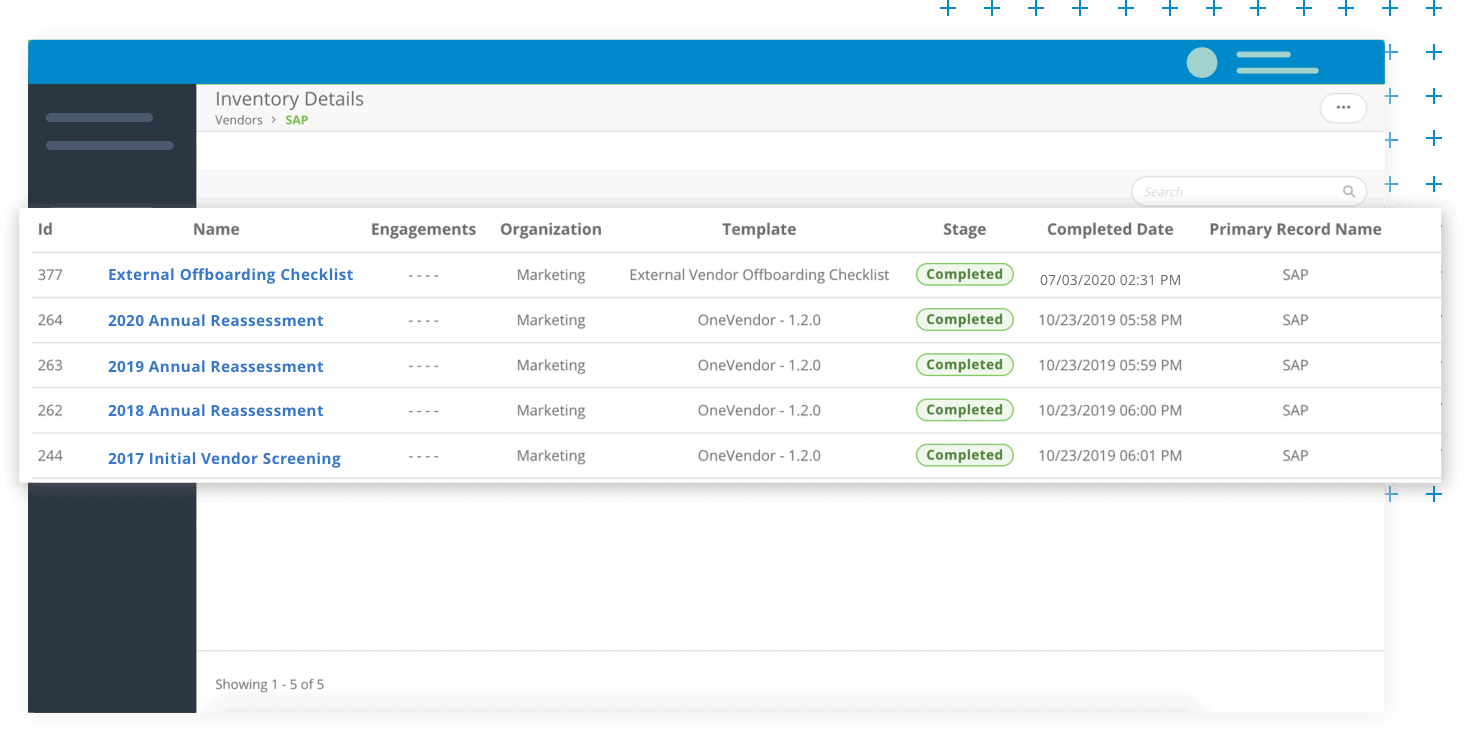Sort by the Completed Date column header
Viewport: 1464px width, 740px height.
(x=1110, y=229)
